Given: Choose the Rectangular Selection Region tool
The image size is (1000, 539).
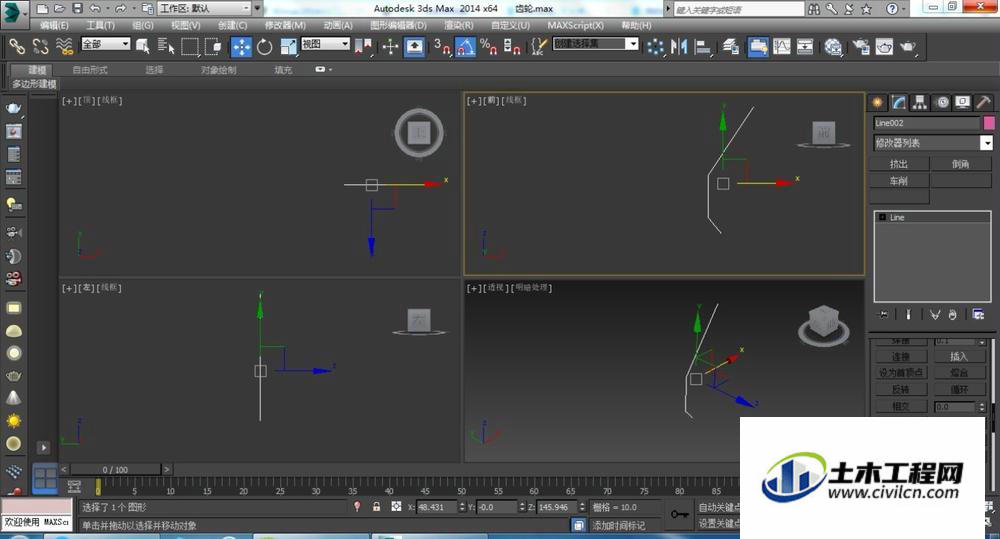Looking at the screenshot, I should [x=190, y=46].
